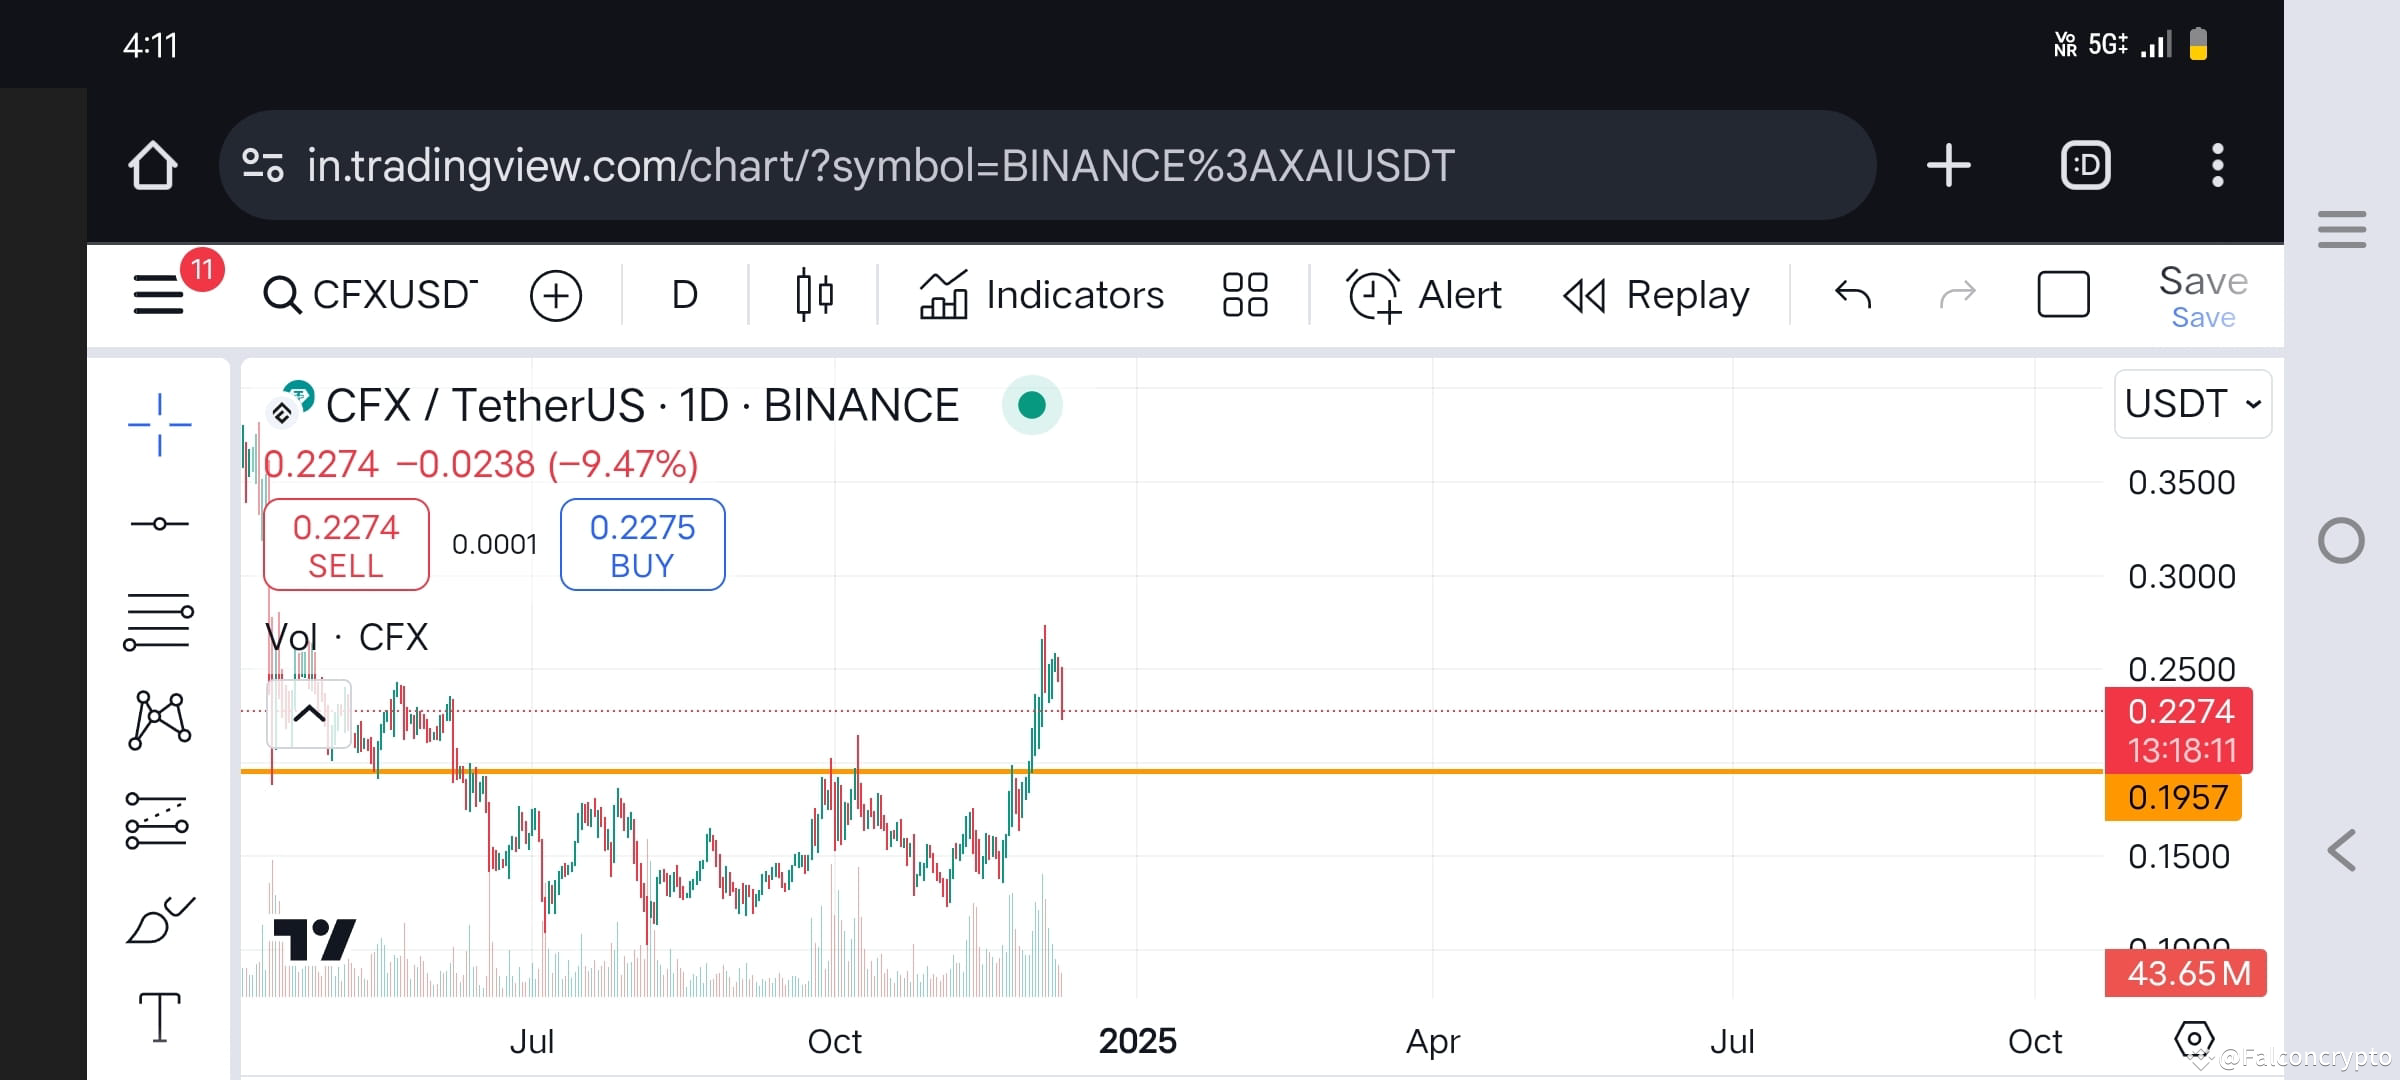Image resolution: width=2400 pixels, height=1080 pixels.
Task: Select the text annotation tool
Action: (x=160, y=1015)
